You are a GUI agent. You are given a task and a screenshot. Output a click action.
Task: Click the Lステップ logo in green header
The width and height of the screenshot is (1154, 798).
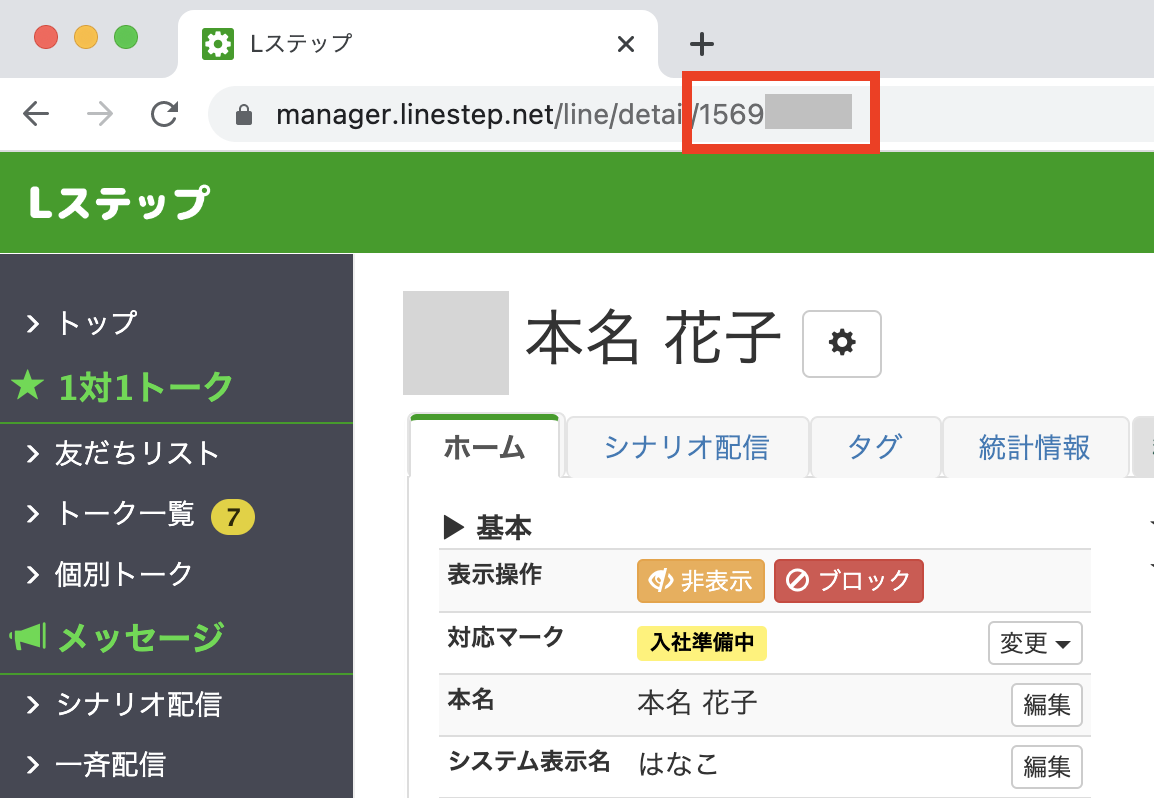point(119,203)
